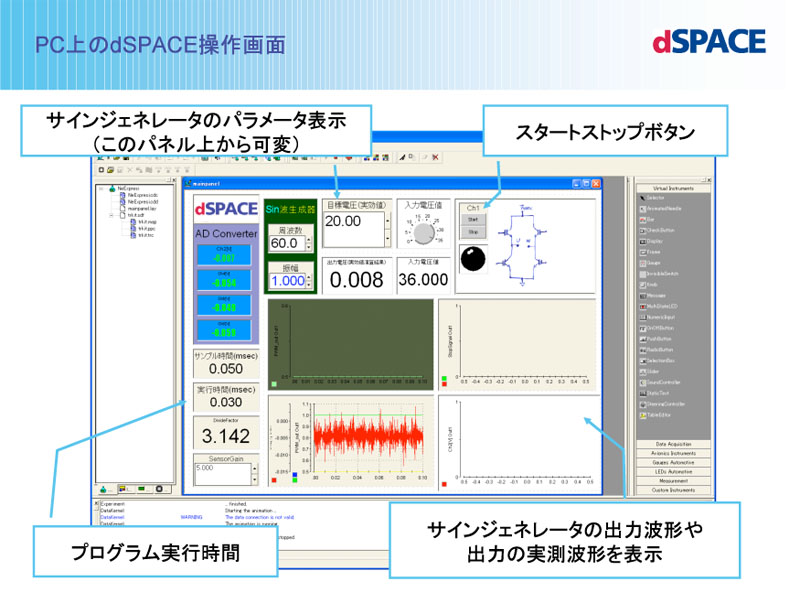Choose the NumericInput instrument
The width and height of the screenshot is (800, 603).
(658, 317)
